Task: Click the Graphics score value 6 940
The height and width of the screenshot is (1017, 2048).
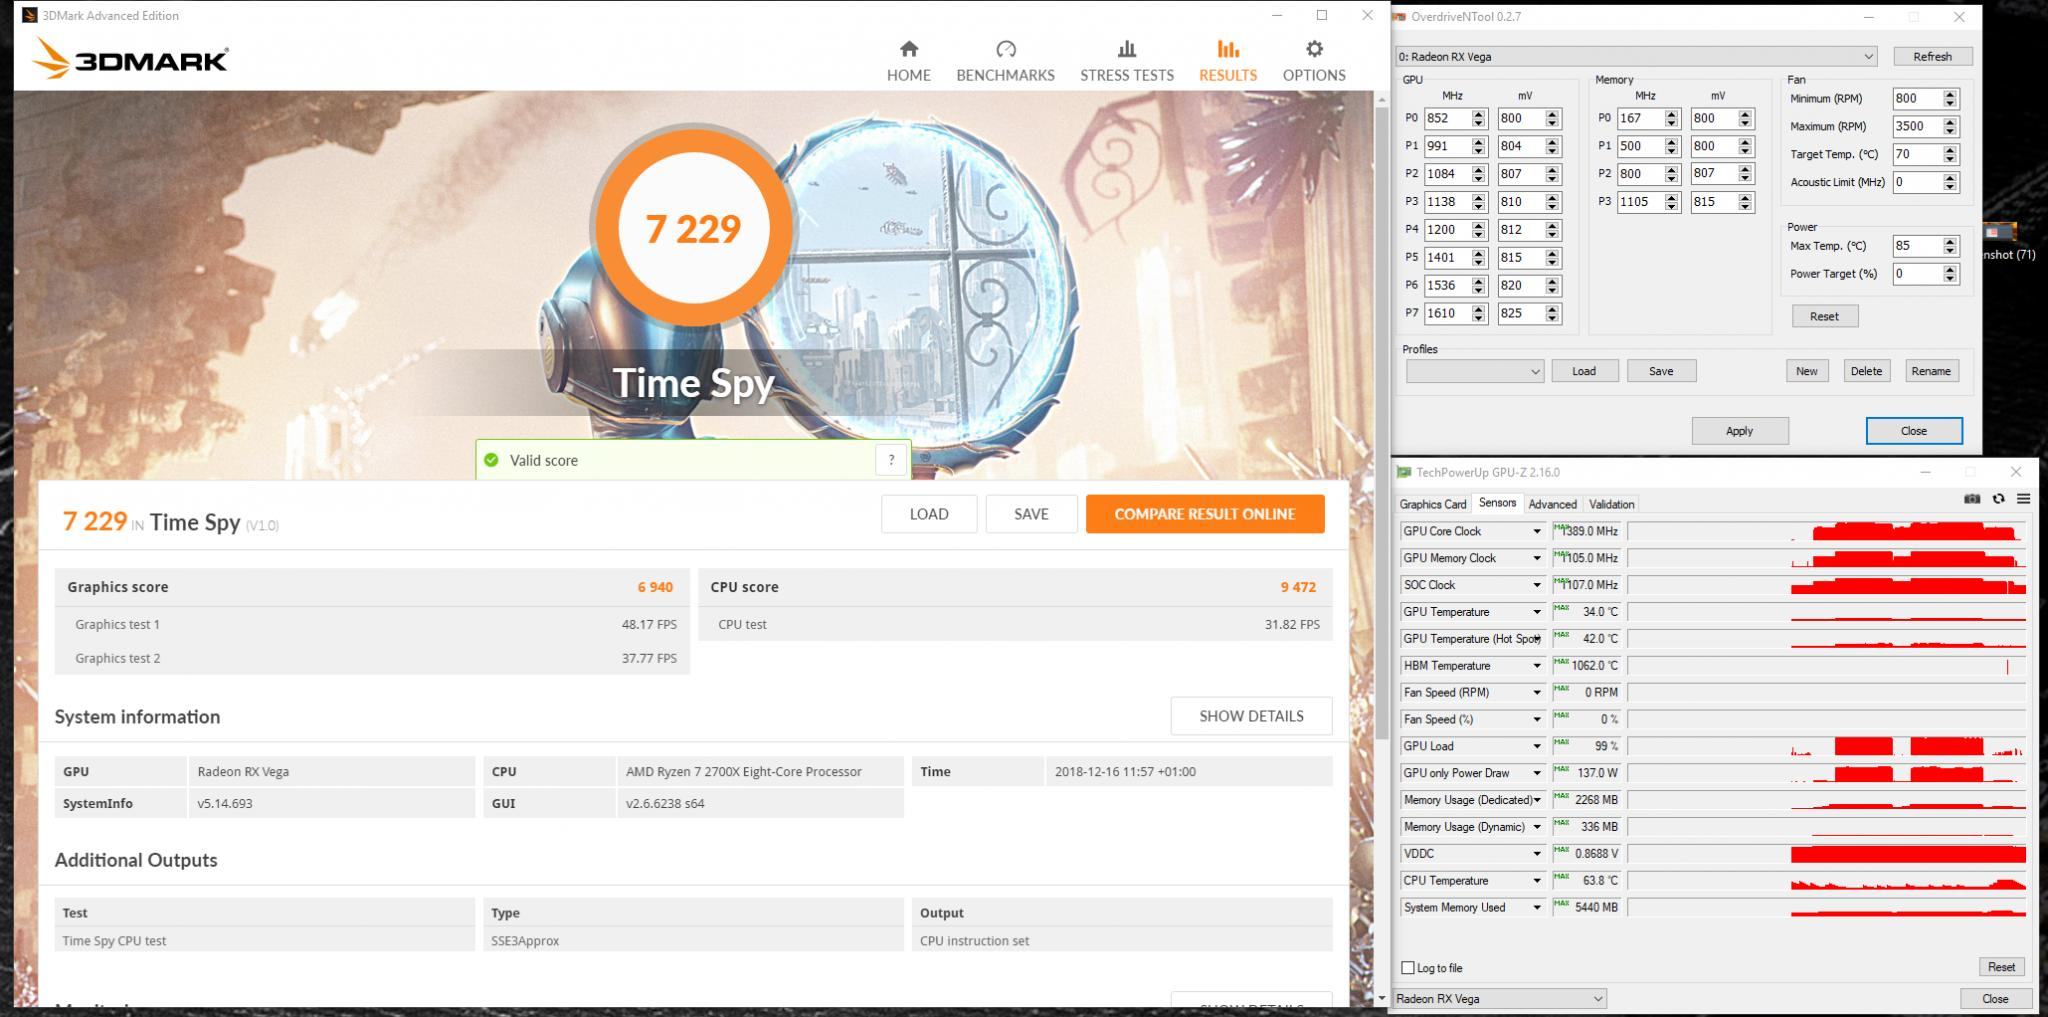Action: tap(655, 587)
